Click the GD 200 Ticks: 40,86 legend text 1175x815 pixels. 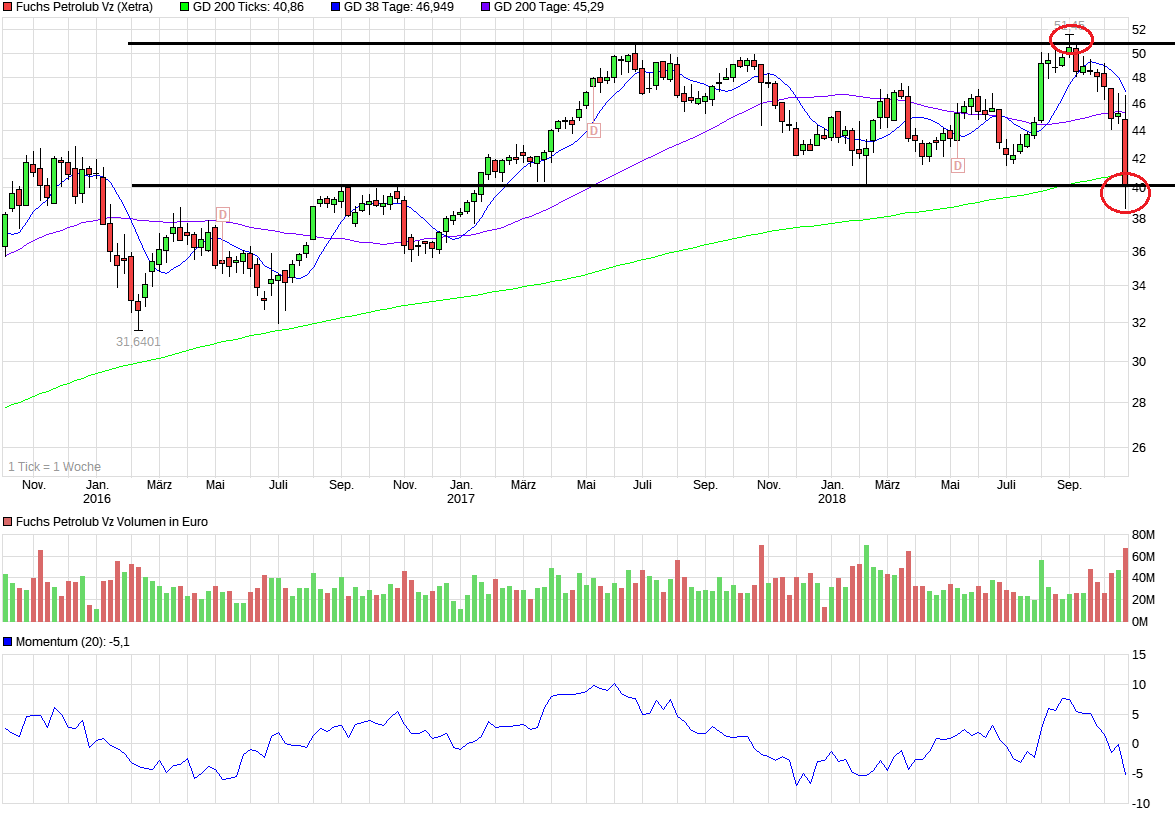click(x=249, y=7)
